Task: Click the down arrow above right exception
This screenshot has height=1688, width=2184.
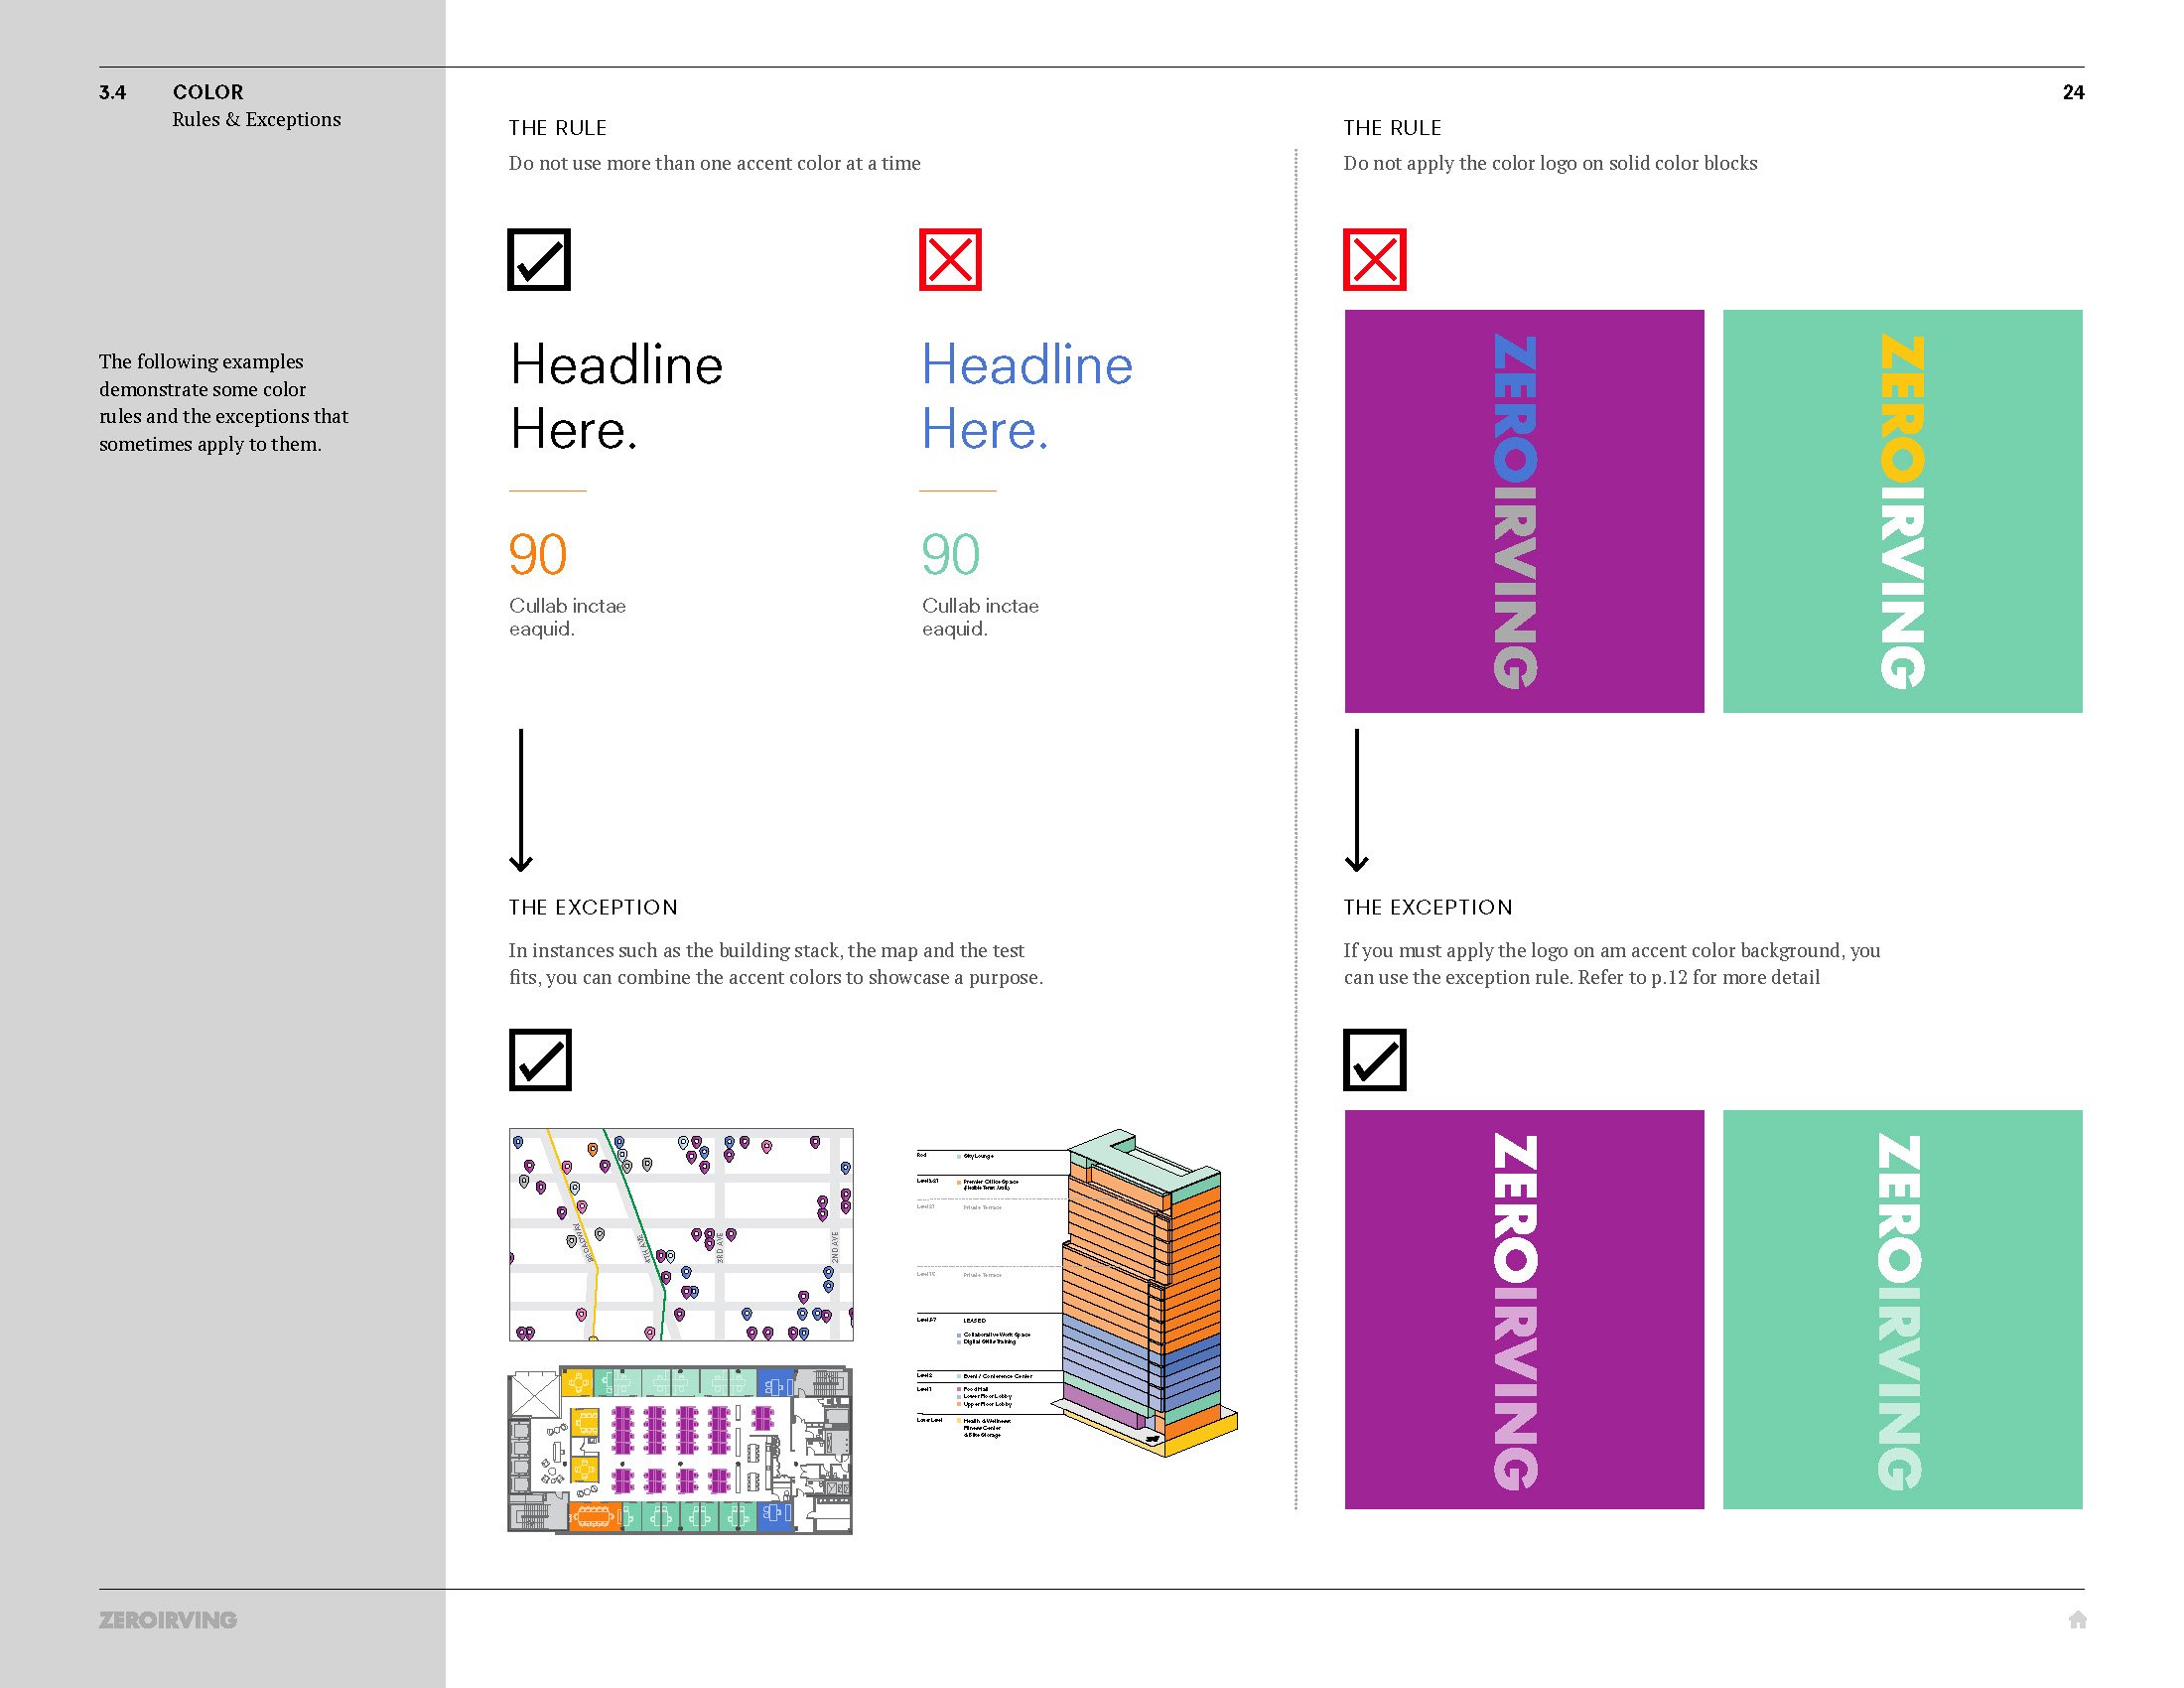Action: (1356, 800)
